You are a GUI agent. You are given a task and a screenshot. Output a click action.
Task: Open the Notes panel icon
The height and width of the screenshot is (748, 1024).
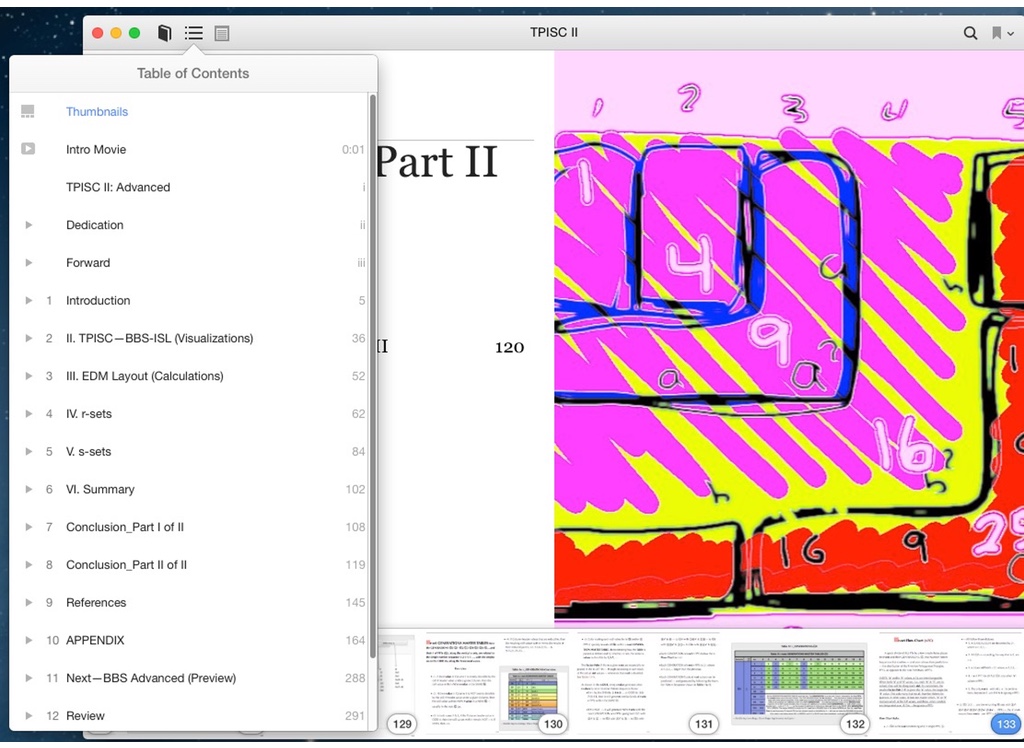222,33
